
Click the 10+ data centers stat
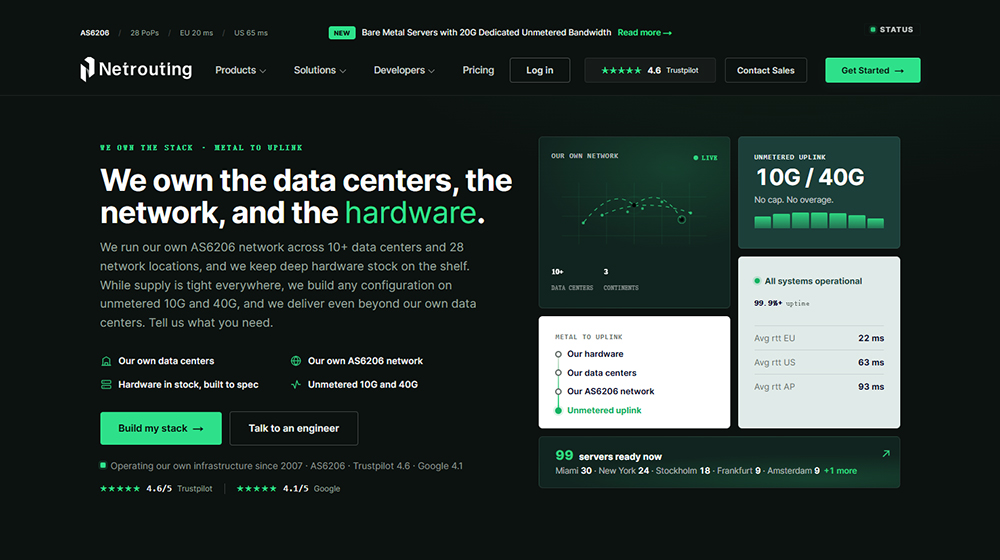point(571,279)
